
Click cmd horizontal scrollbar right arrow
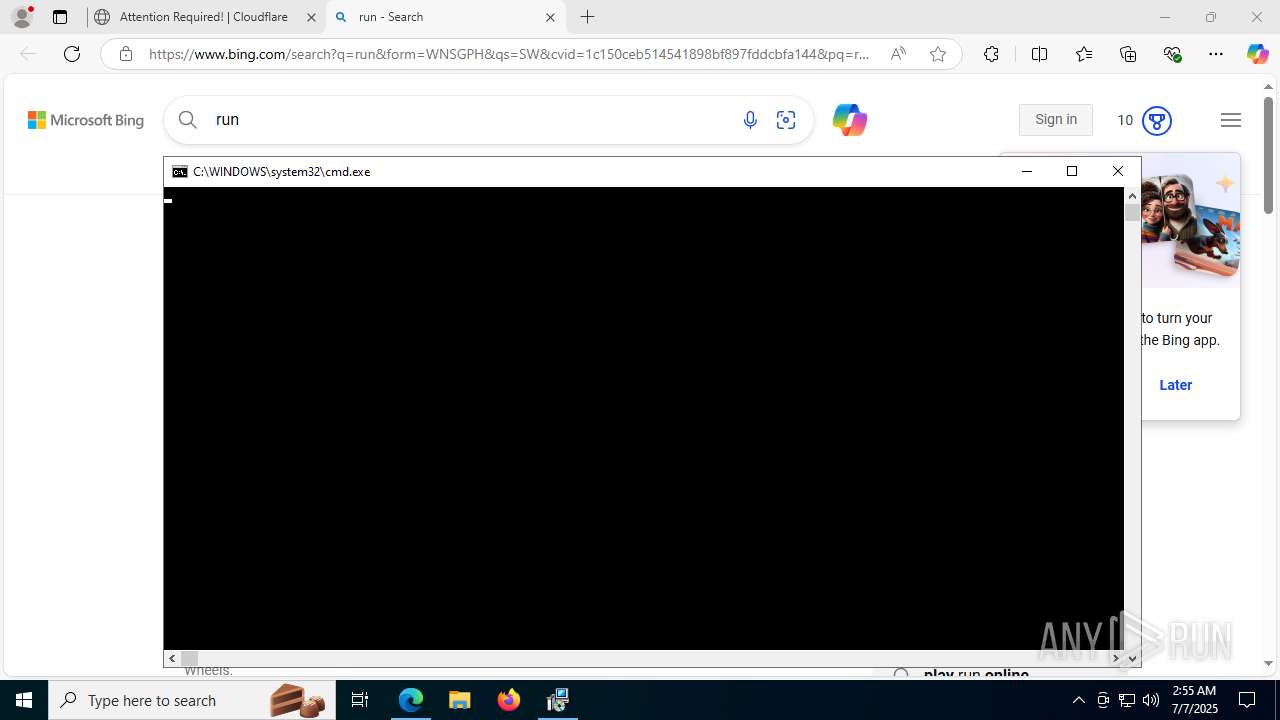click(x=1116, y=658)
